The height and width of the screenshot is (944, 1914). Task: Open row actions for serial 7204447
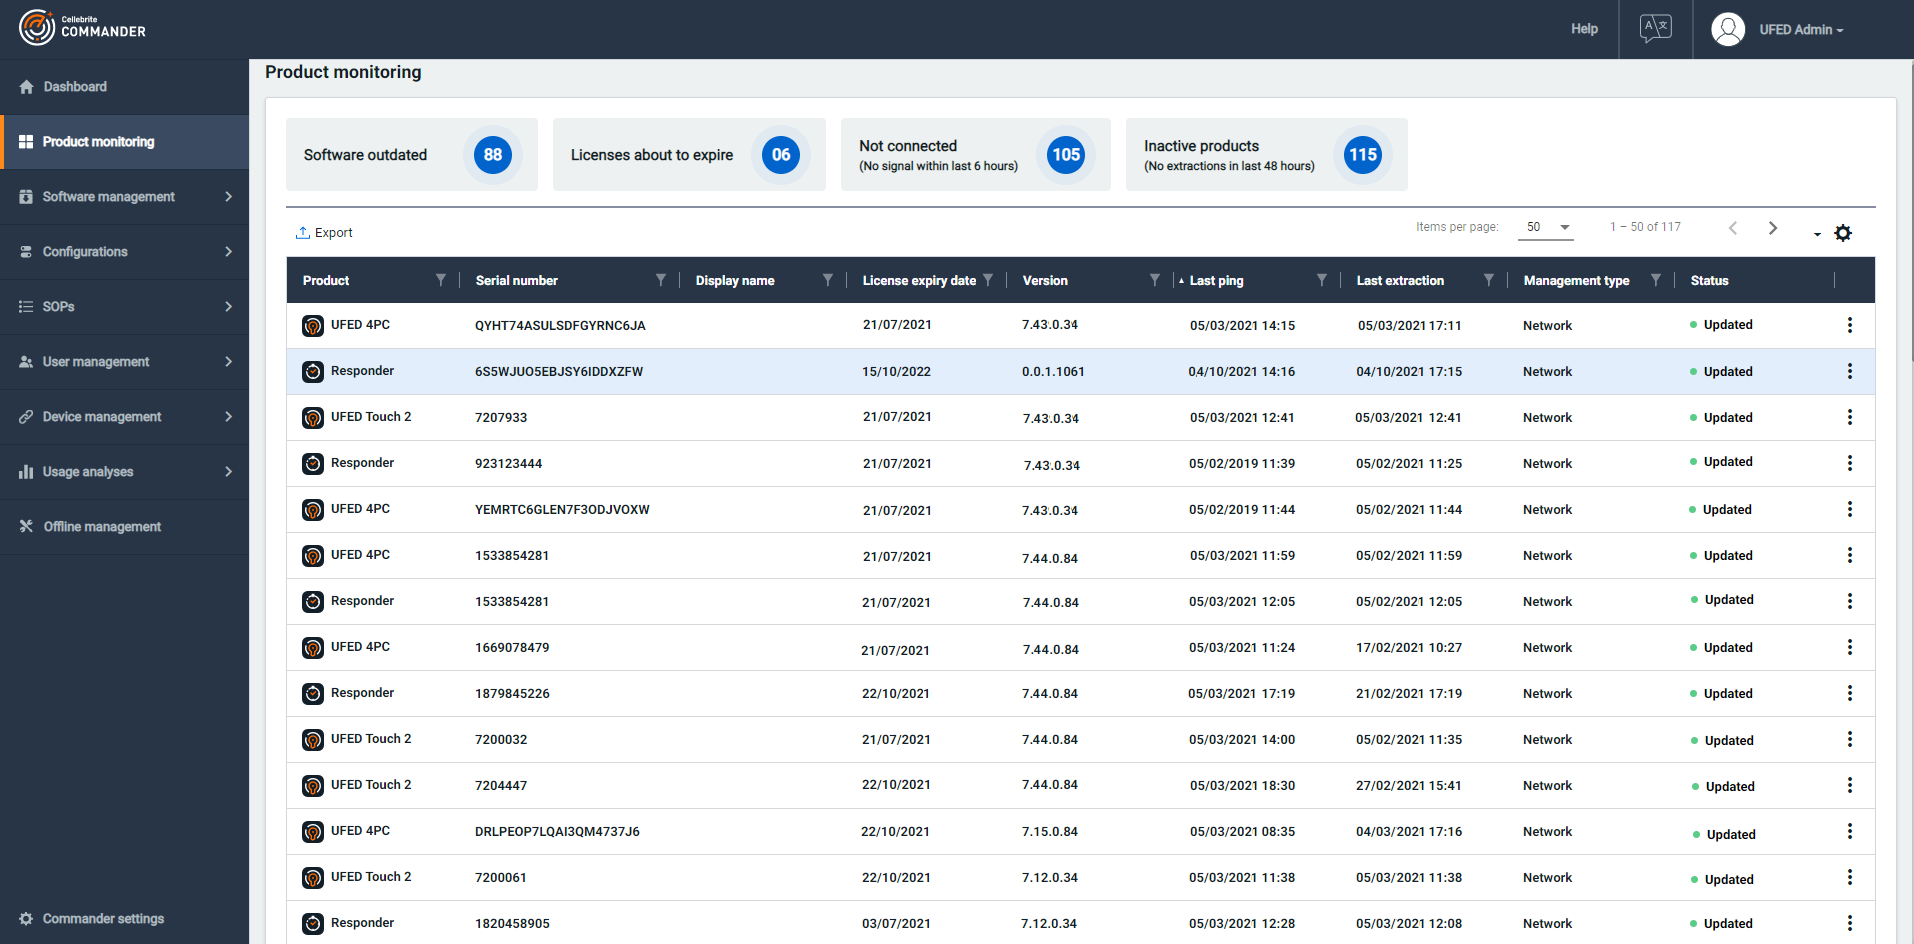coord(1850,785)
